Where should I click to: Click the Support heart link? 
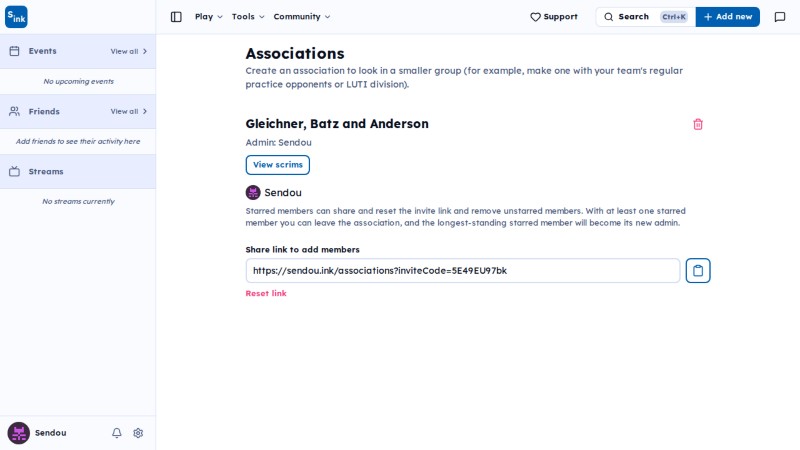pyautogui.click(x=554, y=17)
